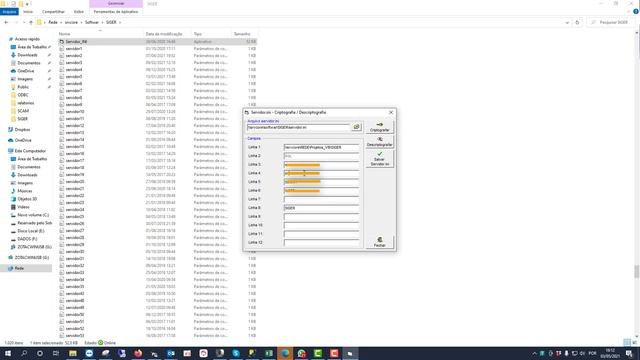Image resolution: width=640 pixels, height=360 pixels.
Task: Open the Exibir ribbon tab
Action: 78,12
